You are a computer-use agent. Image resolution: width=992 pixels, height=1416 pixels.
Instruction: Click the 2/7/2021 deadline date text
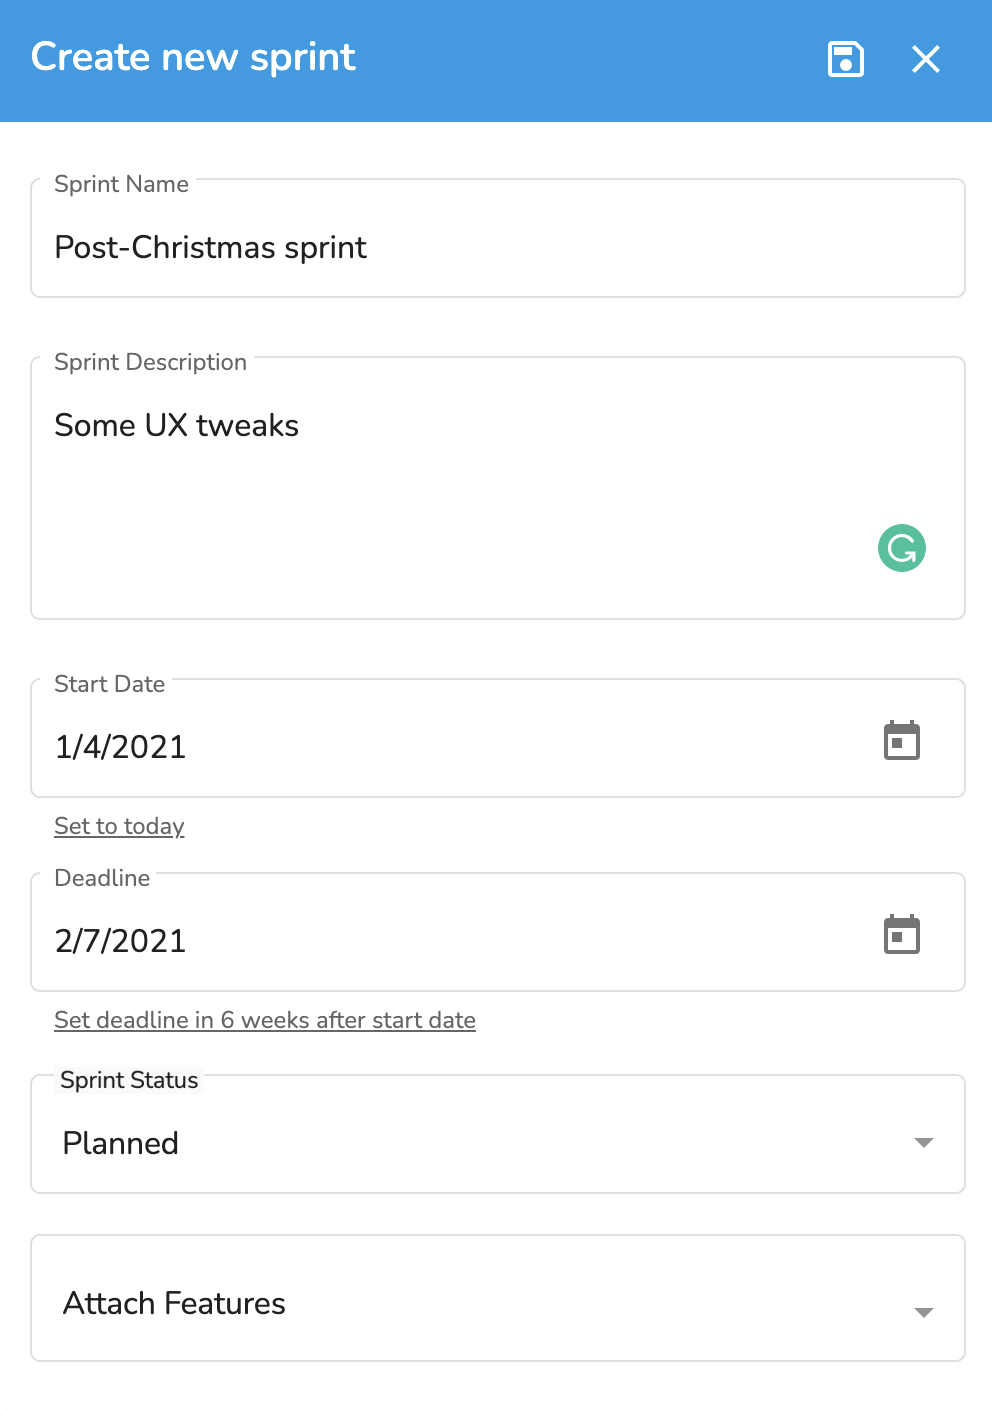(121, 941)
